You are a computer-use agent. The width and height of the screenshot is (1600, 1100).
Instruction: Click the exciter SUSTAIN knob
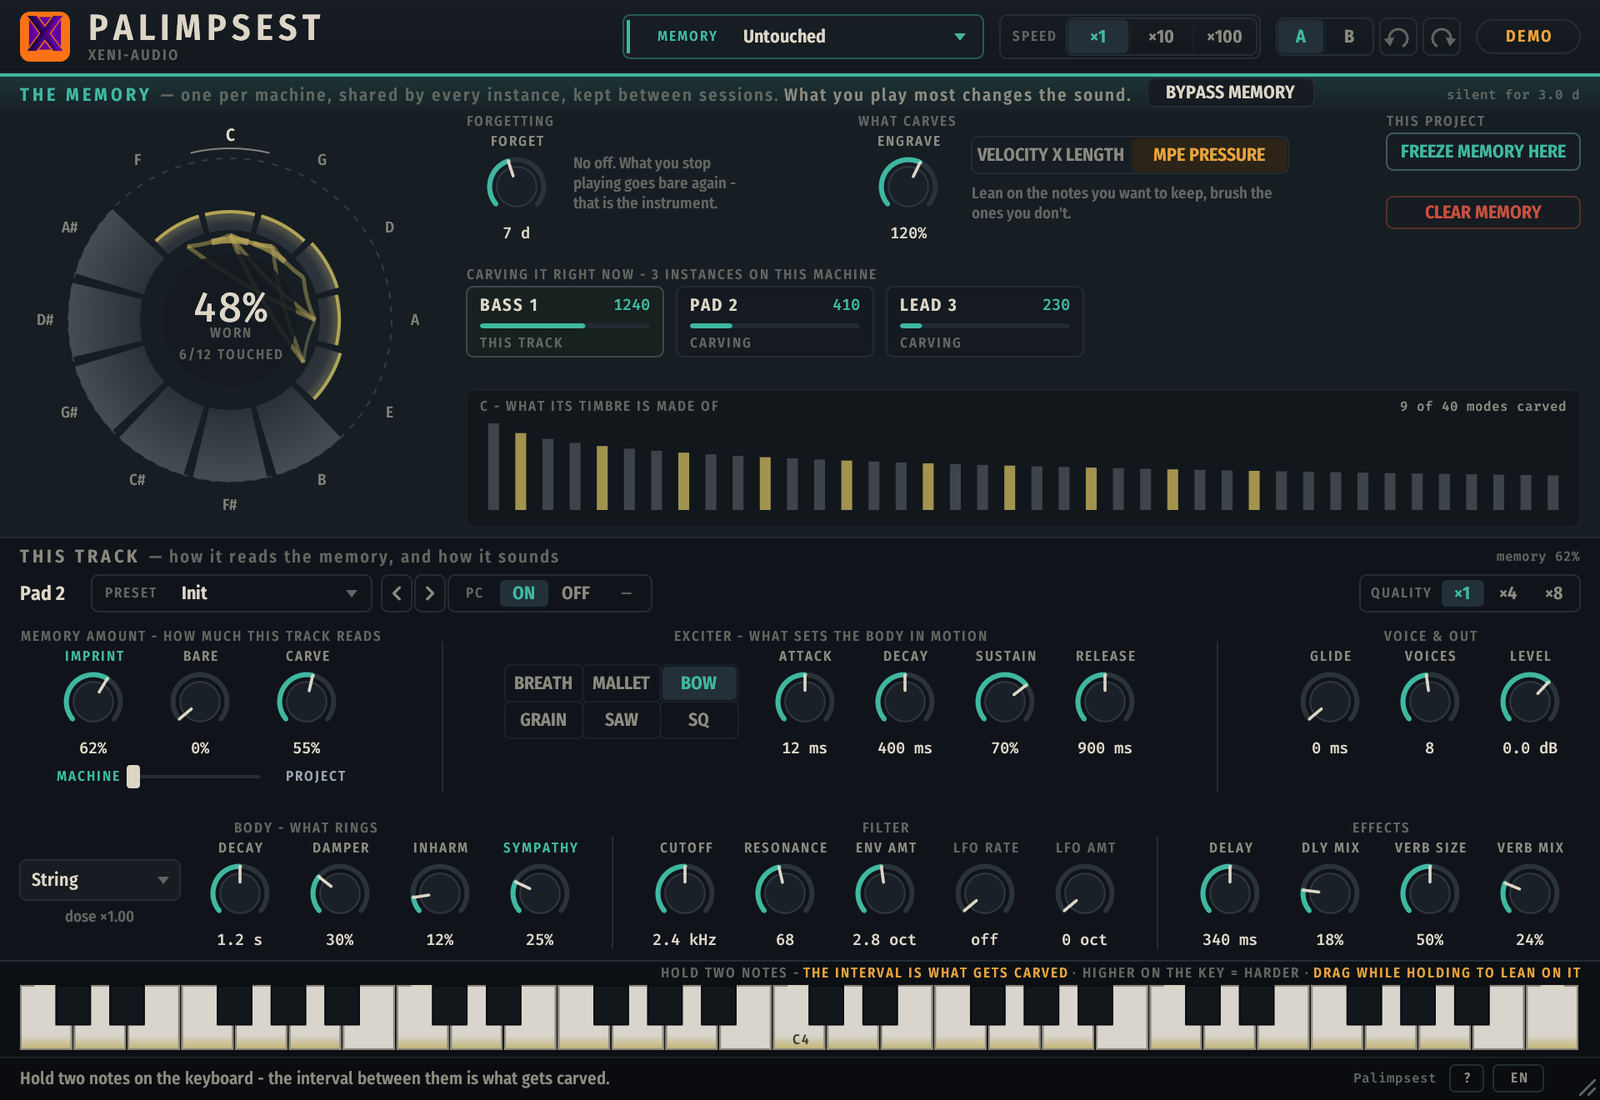(x=1005, y=699)
